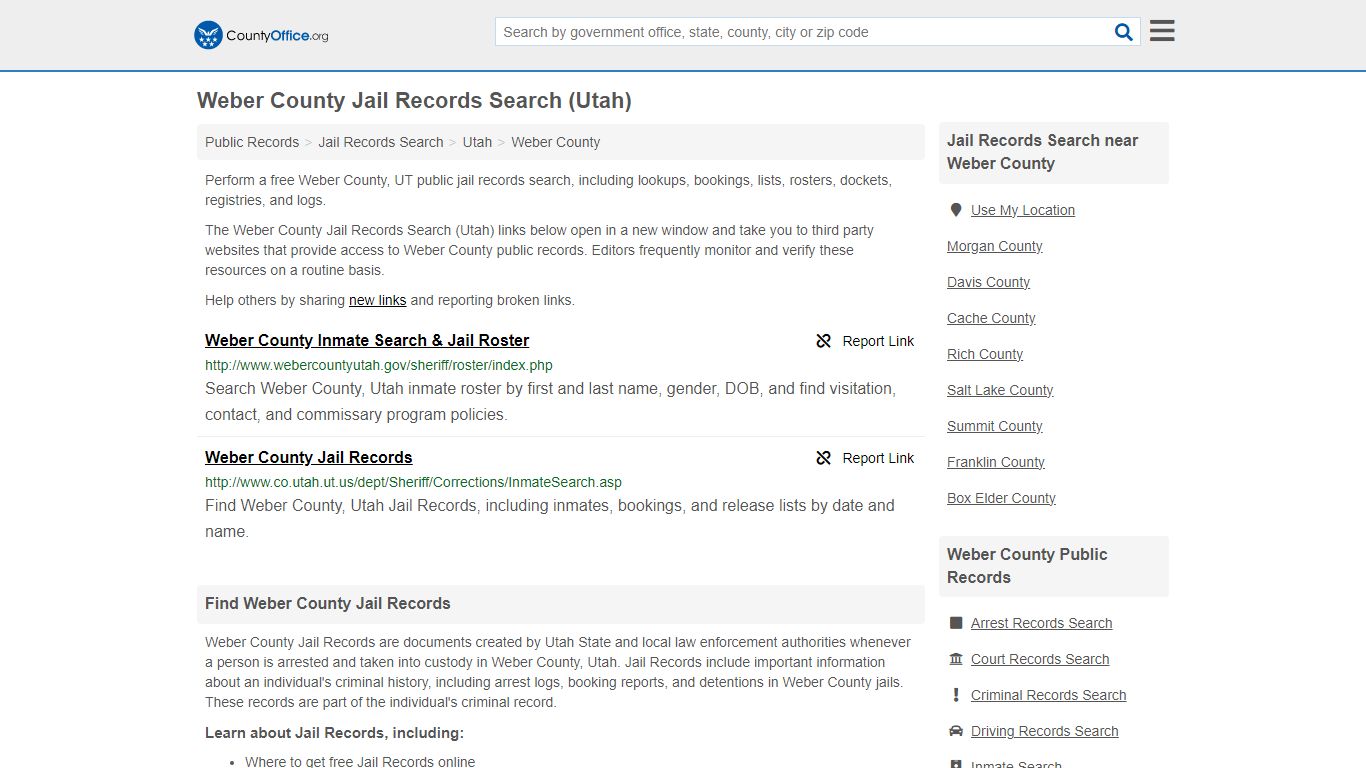Open Summit County jail records
1366x768 pixels.
coord(995,426)
